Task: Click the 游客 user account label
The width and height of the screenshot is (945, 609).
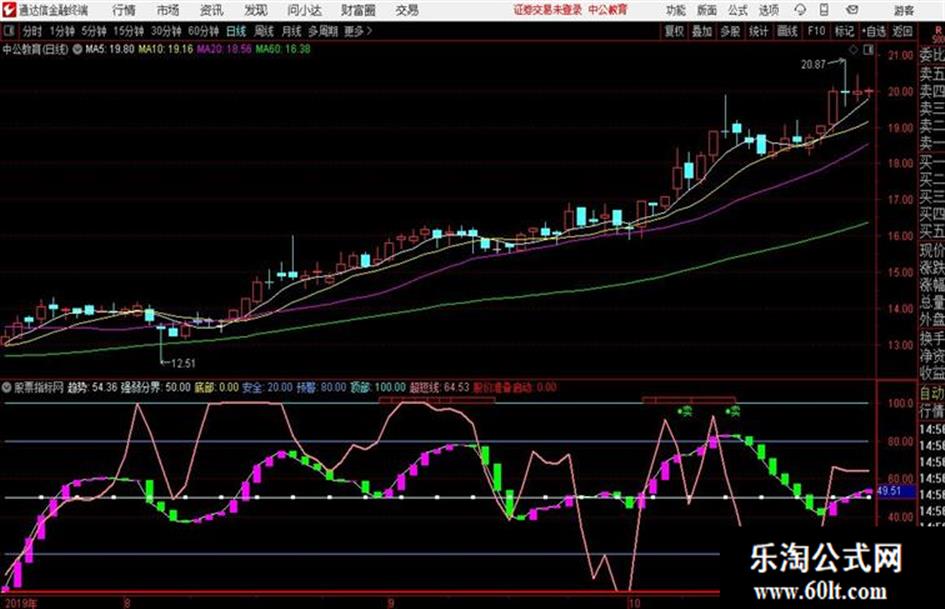Action: pos(903,11)
